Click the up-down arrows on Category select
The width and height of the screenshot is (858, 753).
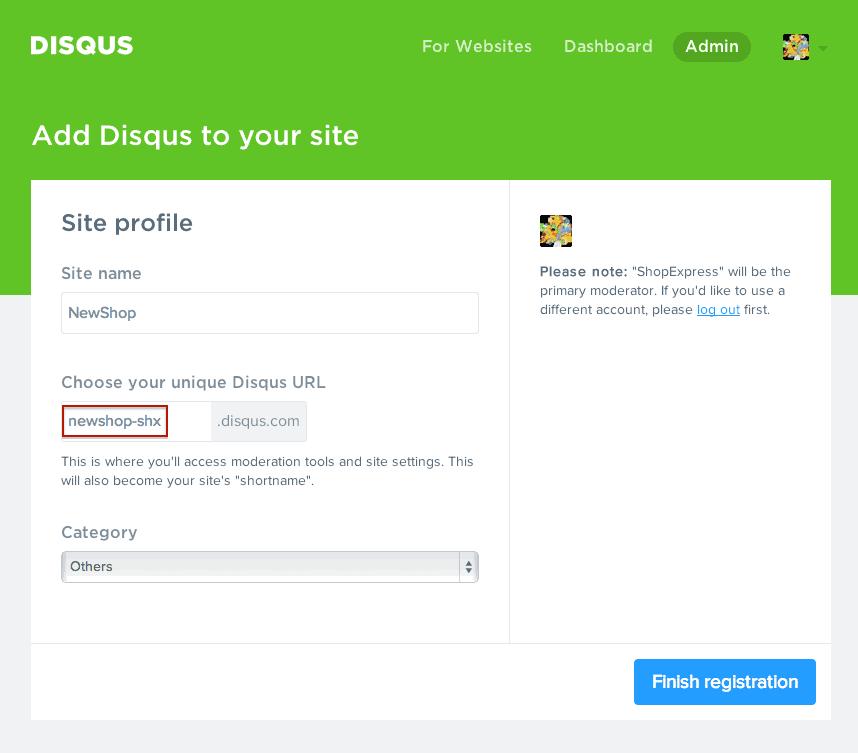click(x=469, y=567)
